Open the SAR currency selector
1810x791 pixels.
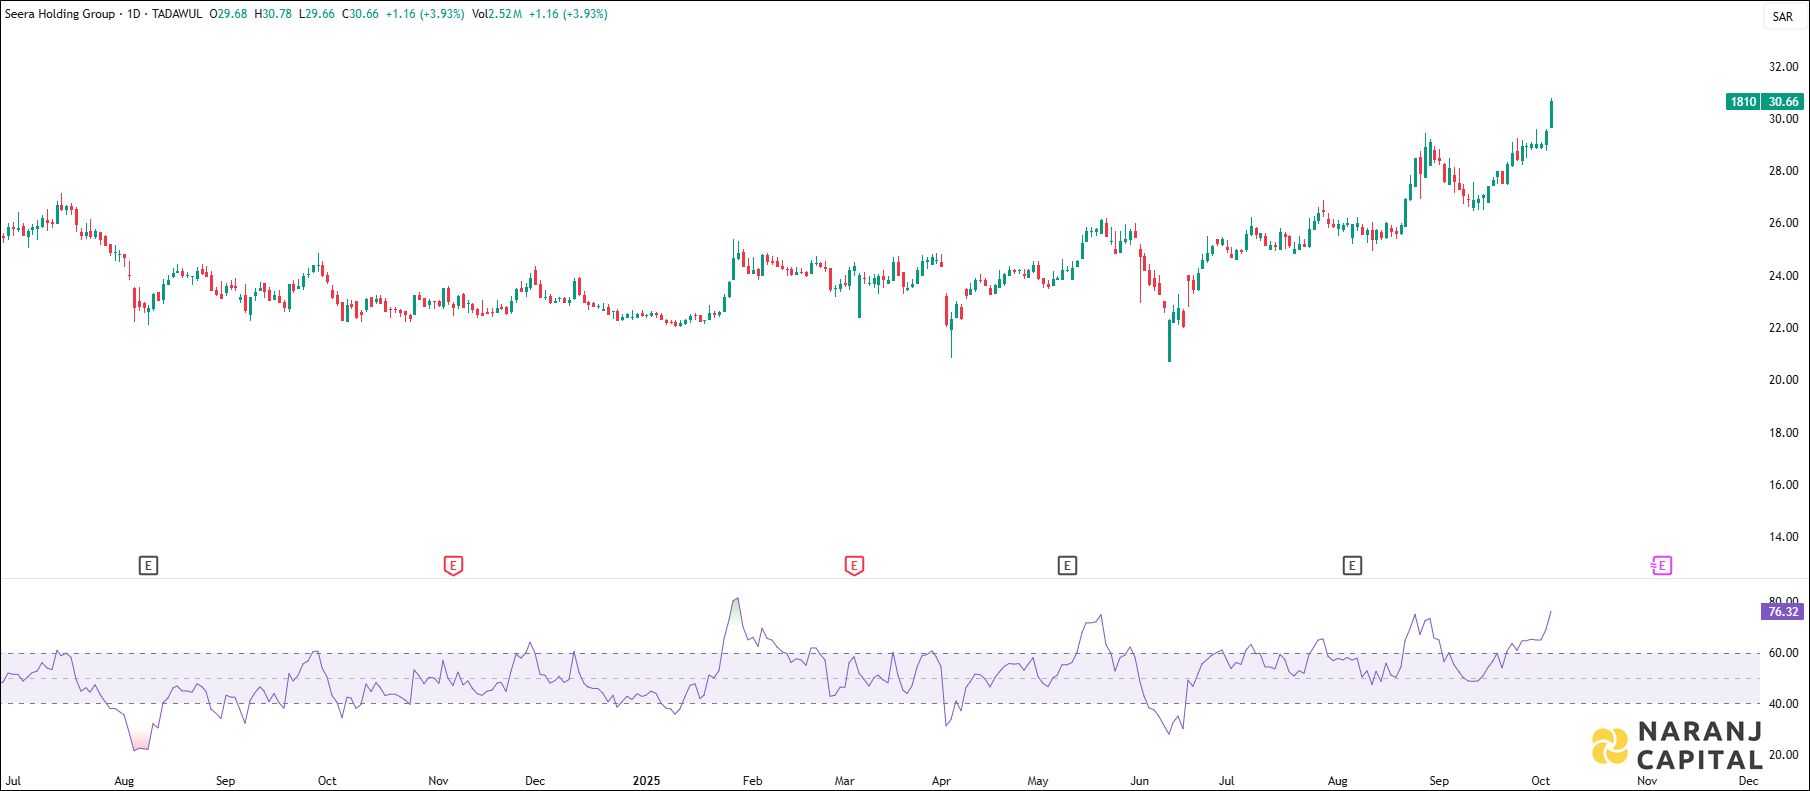1783,17
